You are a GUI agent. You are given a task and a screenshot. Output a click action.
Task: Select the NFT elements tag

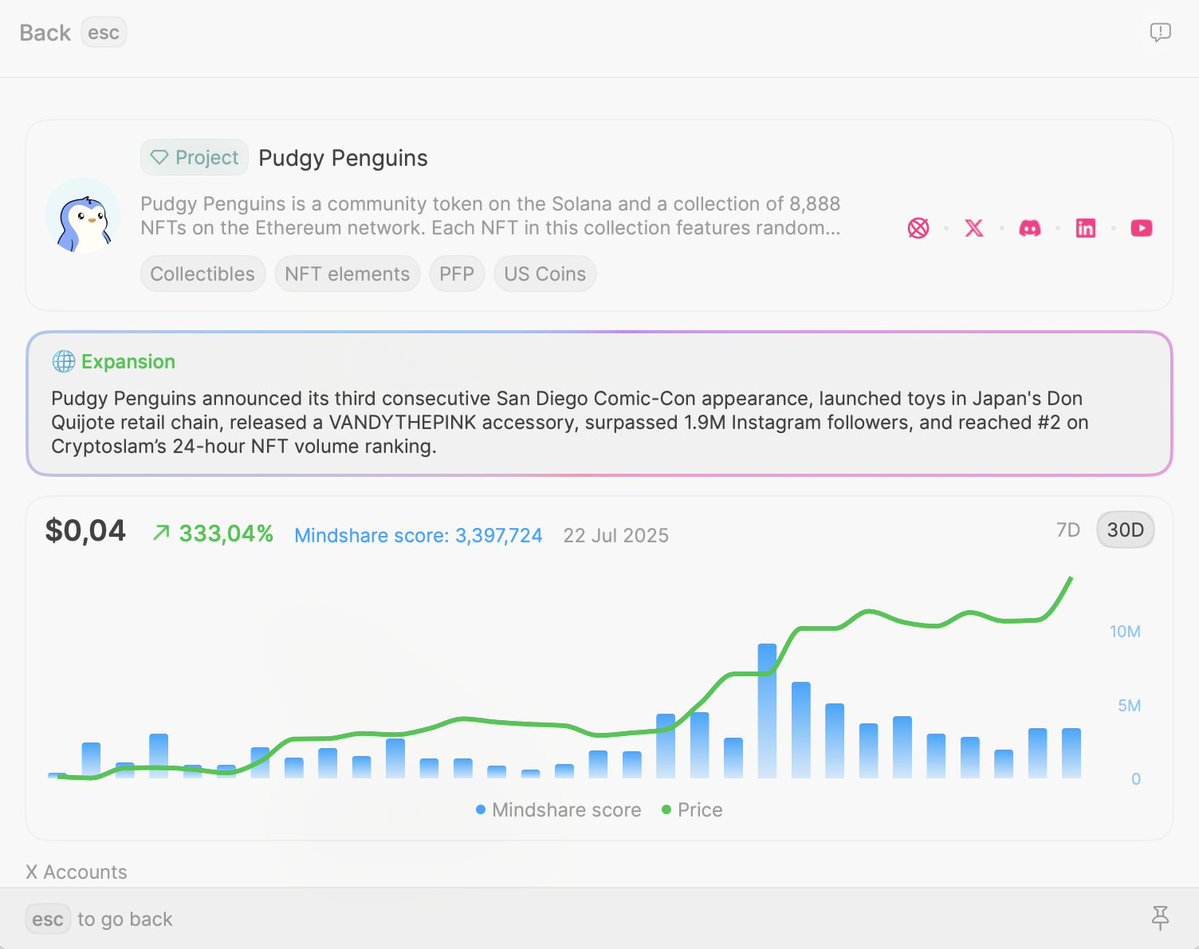tap(347, 274)
